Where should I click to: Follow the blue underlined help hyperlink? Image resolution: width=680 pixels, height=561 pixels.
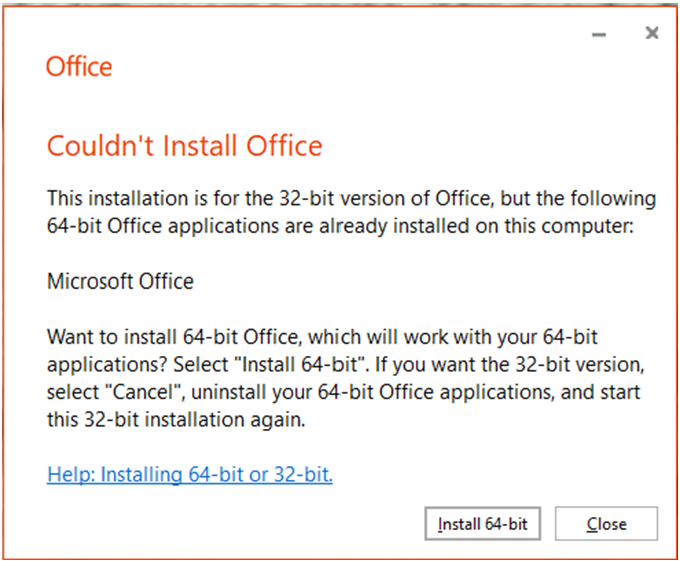pos(190,474)
